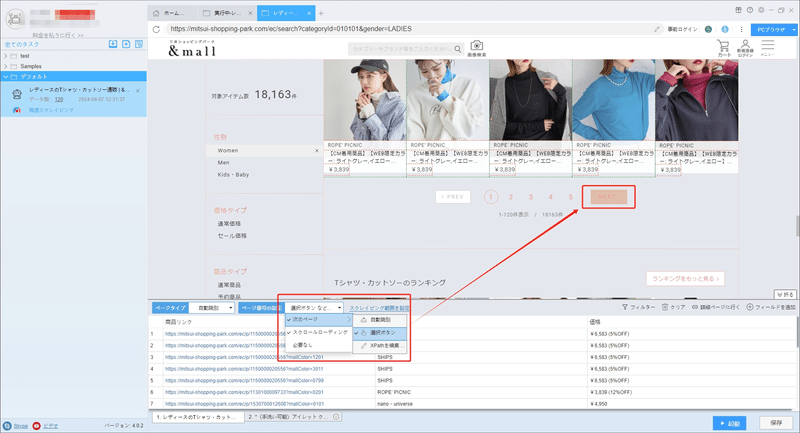Viewport: 800px width, 433px height.
Task: Open the gift icon in title bar
Action: coord(738,10)
